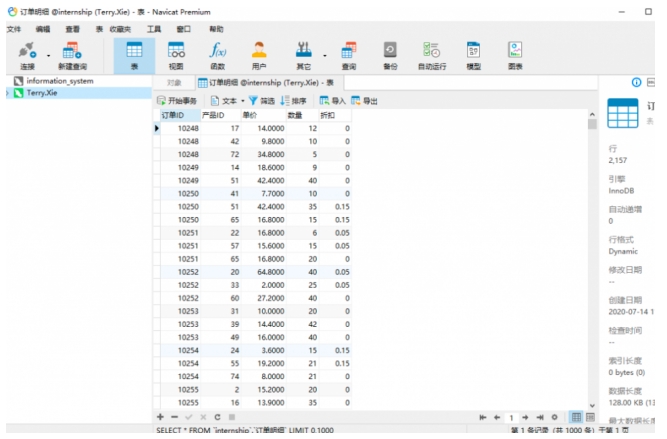Click the 开始事务 (Begin Transaction) button
Screen dimensions: 667x439
(179, 101)
